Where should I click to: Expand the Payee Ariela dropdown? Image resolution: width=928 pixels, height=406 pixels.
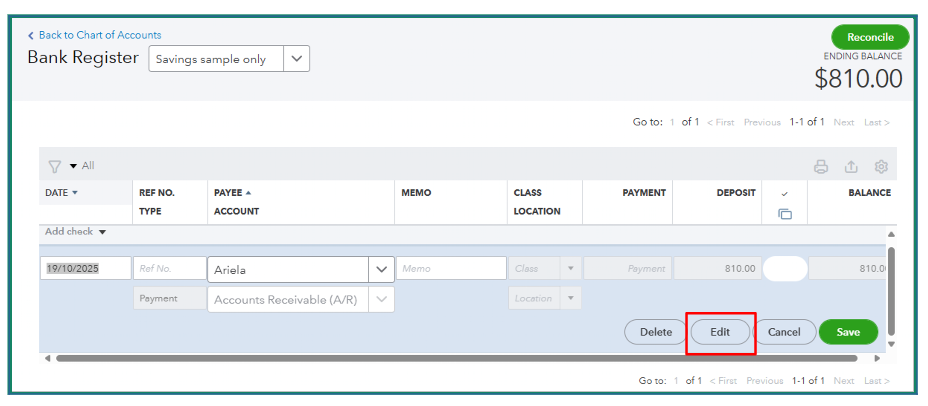point(381,269)
